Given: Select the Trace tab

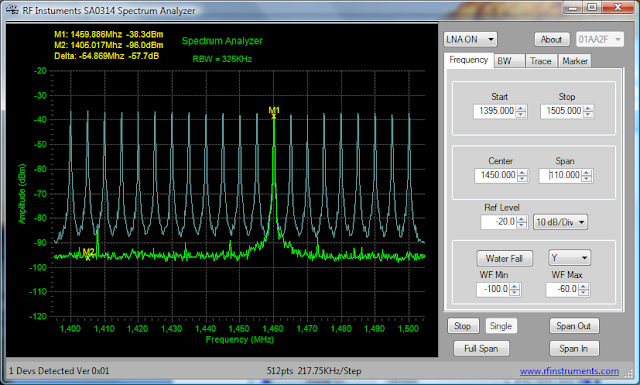Looking at the screenshot, I should 541,61.
